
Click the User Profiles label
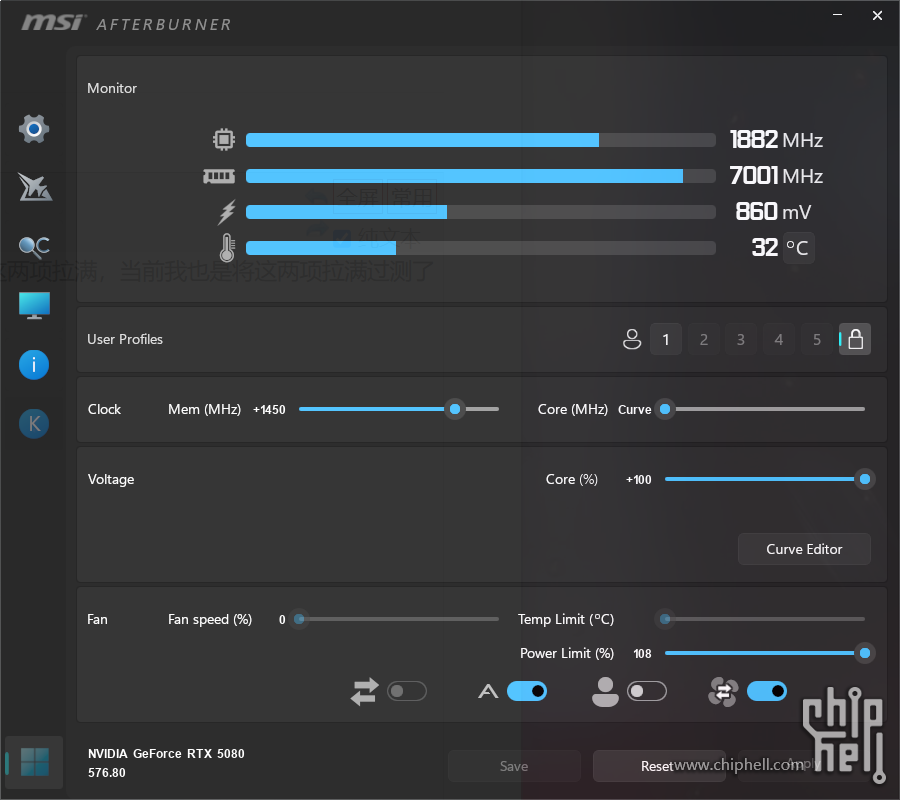(x=125, y=339)
